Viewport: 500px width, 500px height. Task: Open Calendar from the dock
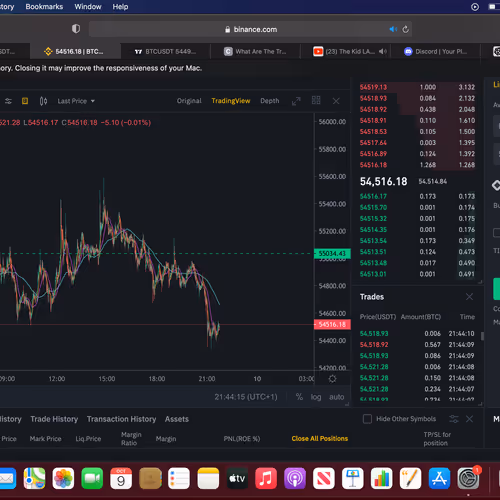[x=121, y=478]
